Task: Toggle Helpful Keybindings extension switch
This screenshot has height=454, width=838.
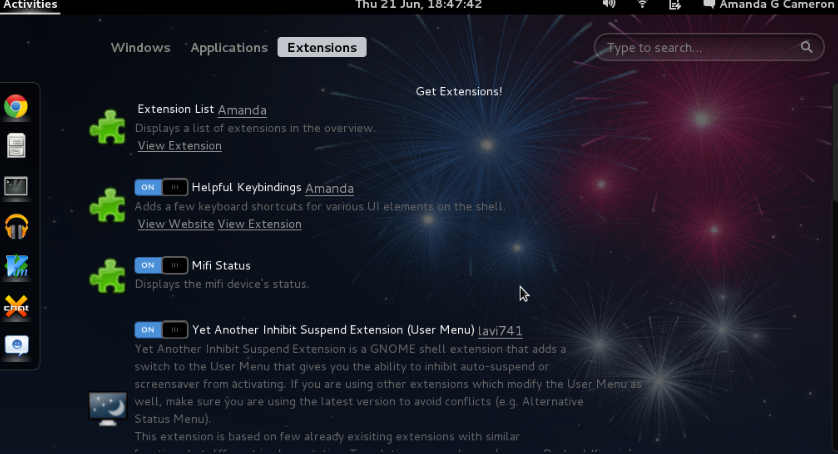Action: 161,187
